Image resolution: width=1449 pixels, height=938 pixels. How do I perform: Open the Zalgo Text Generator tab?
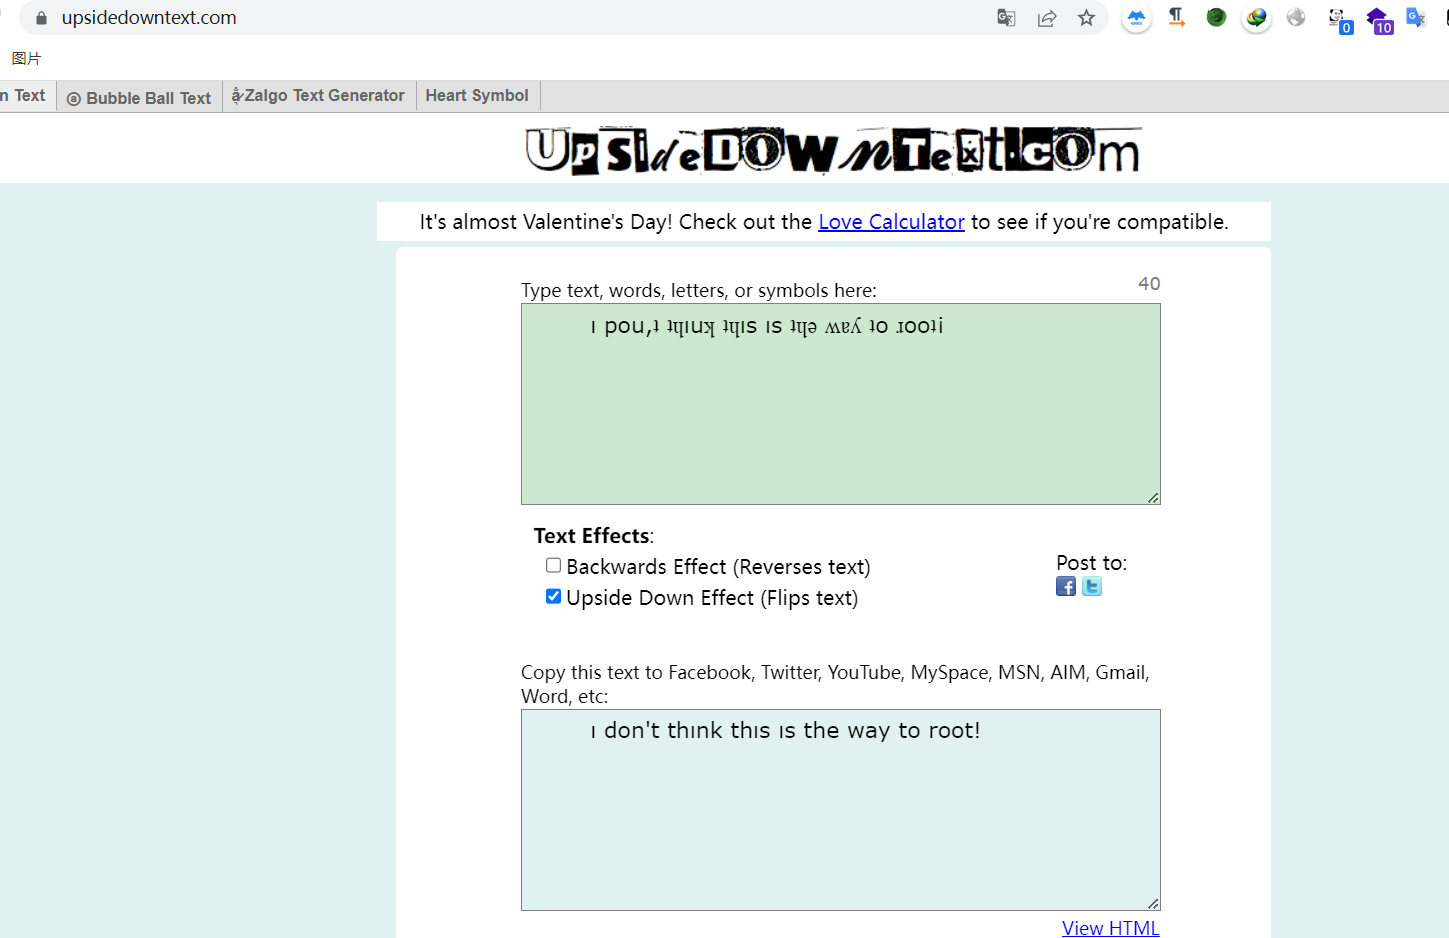click(319, 96)
